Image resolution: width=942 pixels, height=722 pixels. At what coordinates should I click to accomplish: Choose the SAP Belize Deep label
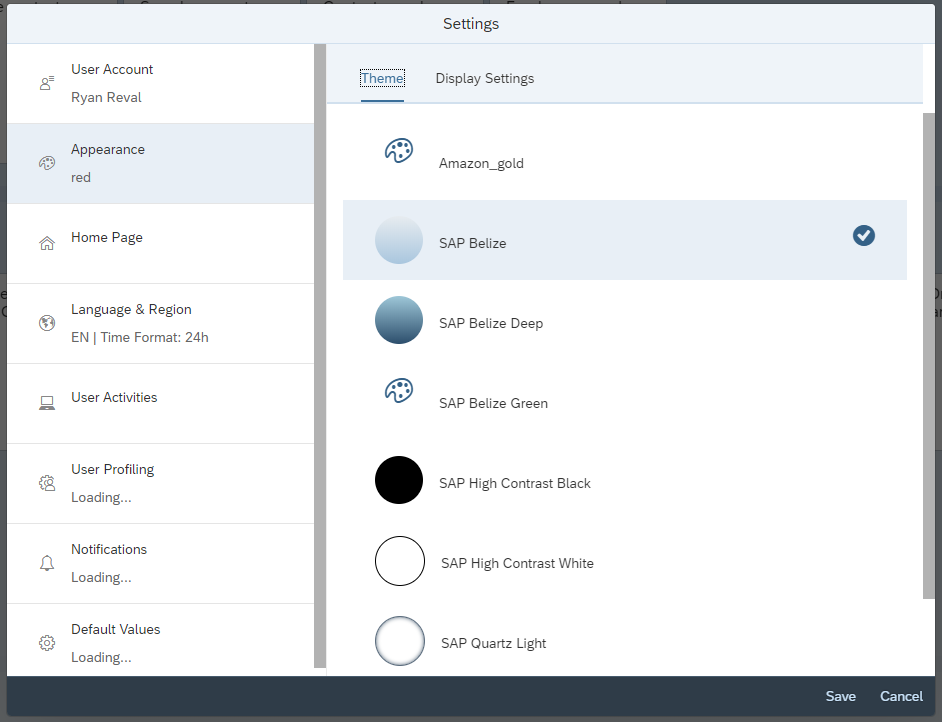click(x=491, y=323)
